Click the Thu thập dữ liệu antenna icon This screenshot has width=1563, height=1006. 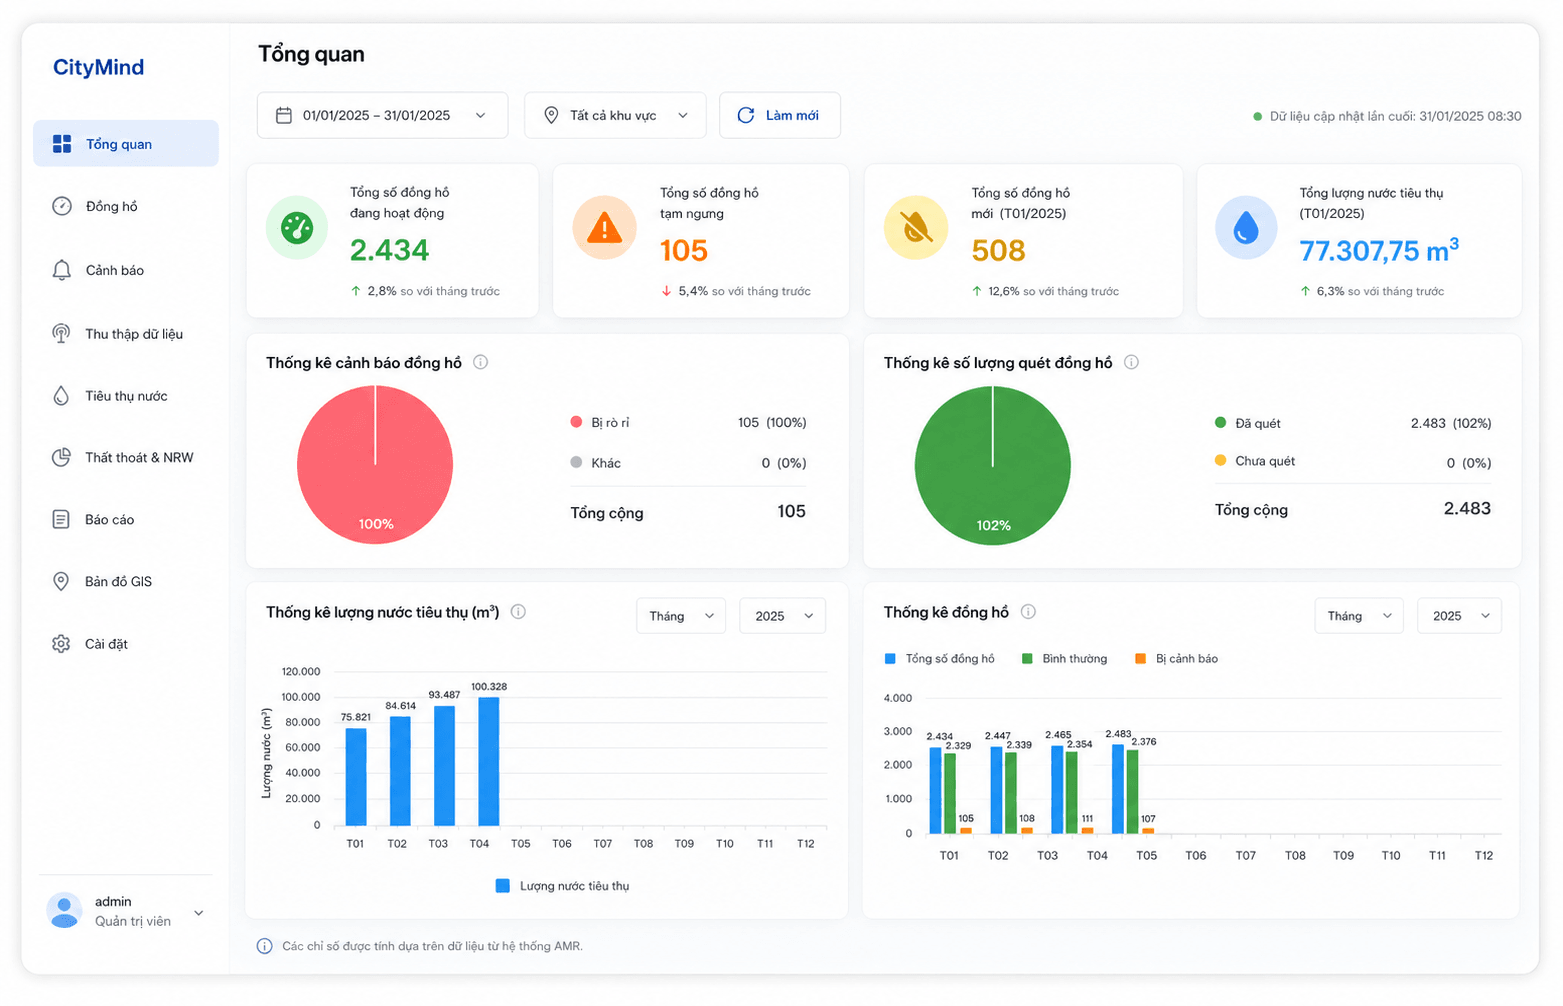click(61, 333)
